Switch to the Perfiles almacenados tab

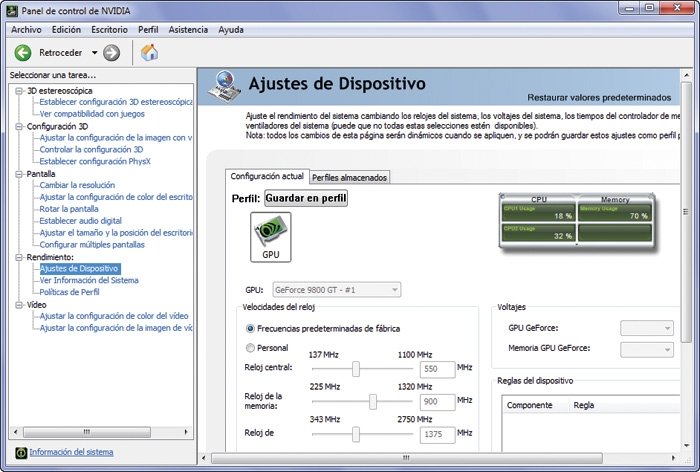349,178
